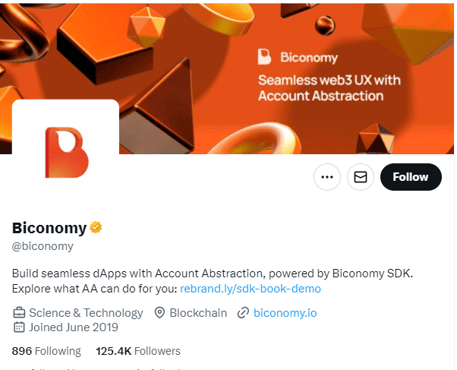Image resolution: width=457 pixels, height=370 pixels.
Task: Click the location pin icon
Action: (160, 313)
